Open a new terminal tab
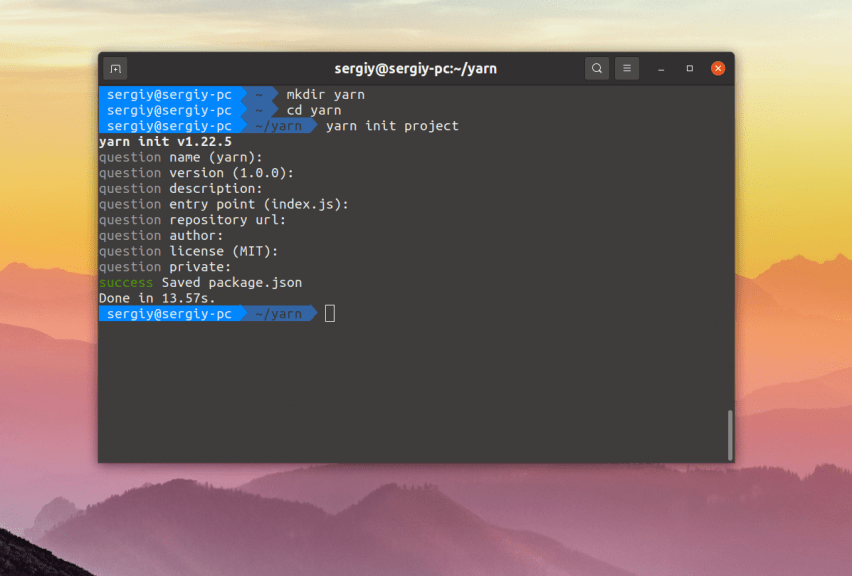 click(x=114, y=68)
